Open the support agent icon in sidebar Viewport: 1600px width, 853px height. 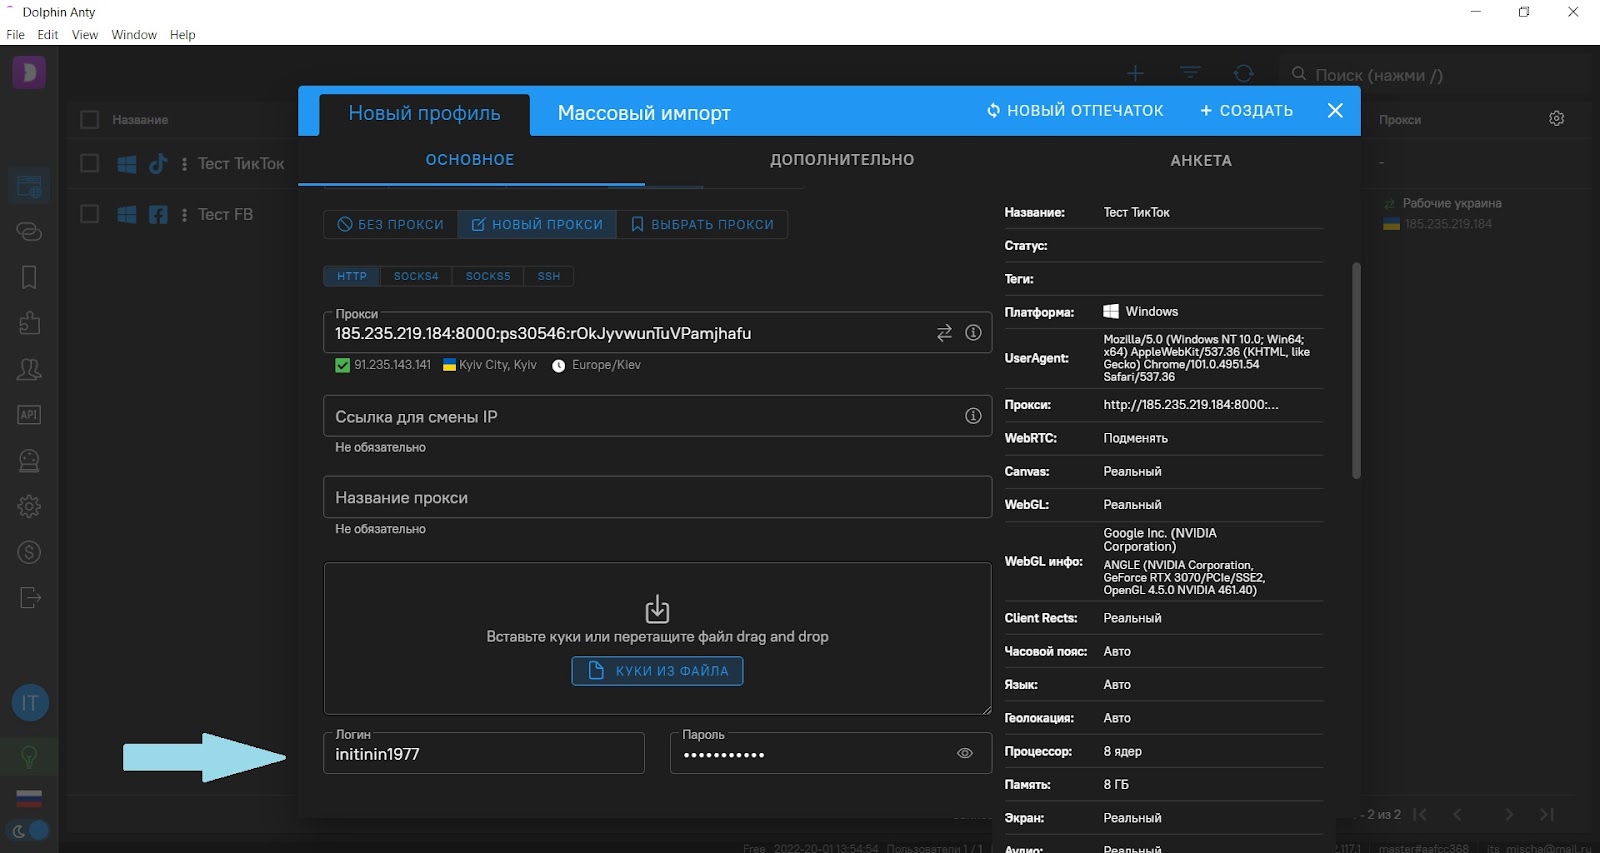(x=29, y=461)
